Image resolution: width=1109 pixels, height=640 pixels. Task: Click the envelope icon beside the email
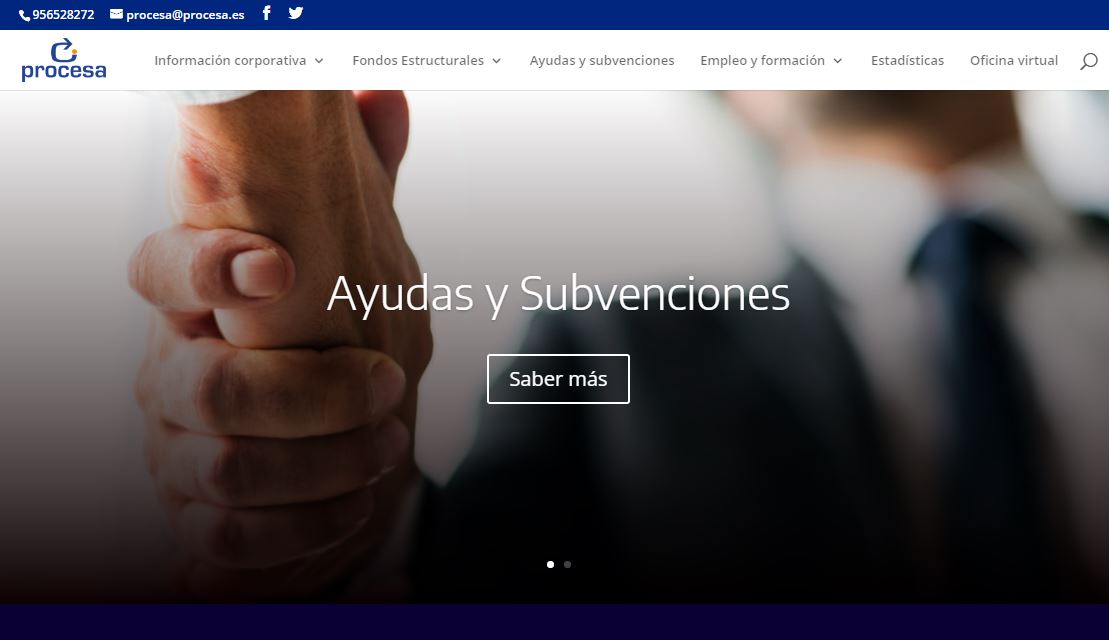(116, 14)
